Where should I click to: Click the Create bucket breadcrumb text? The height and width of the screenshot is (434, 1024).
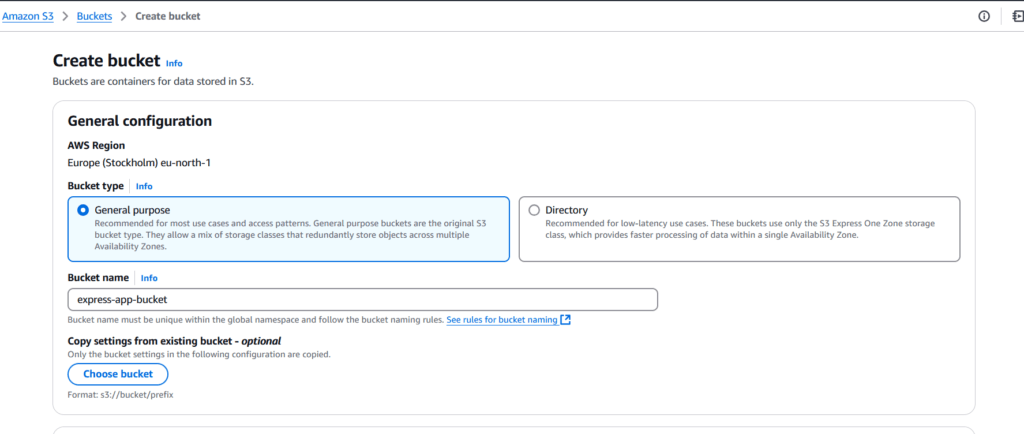pyautogui.click(x=168, y=16)
